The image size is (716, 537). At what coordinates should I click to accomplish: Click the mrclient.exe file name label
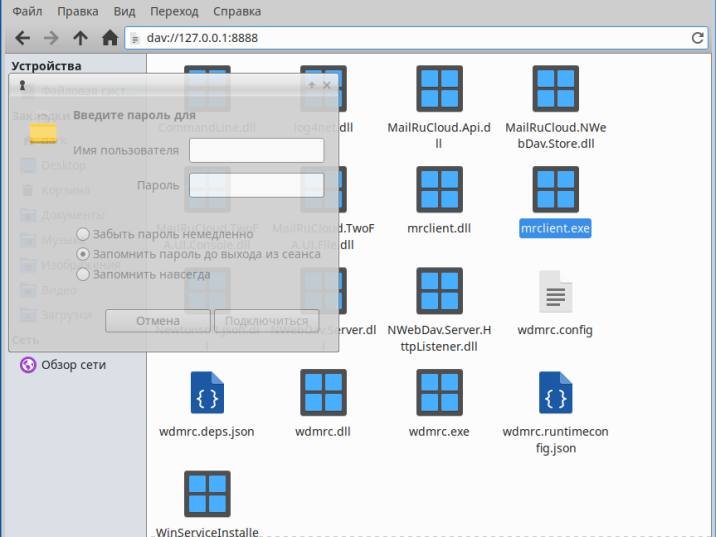(x=555, y=228)
